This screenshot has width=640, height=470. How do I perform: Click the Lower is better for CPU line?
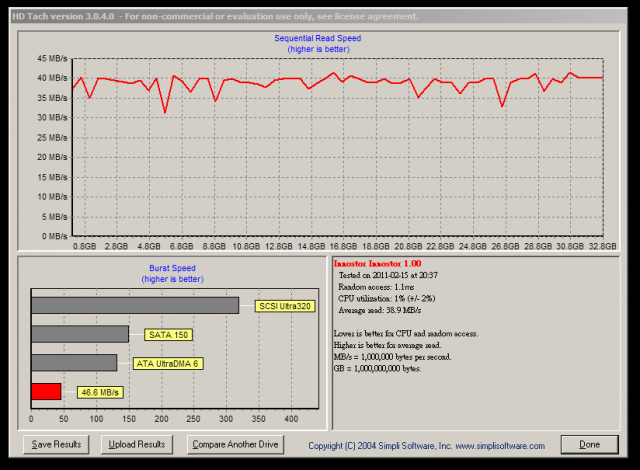406,334
